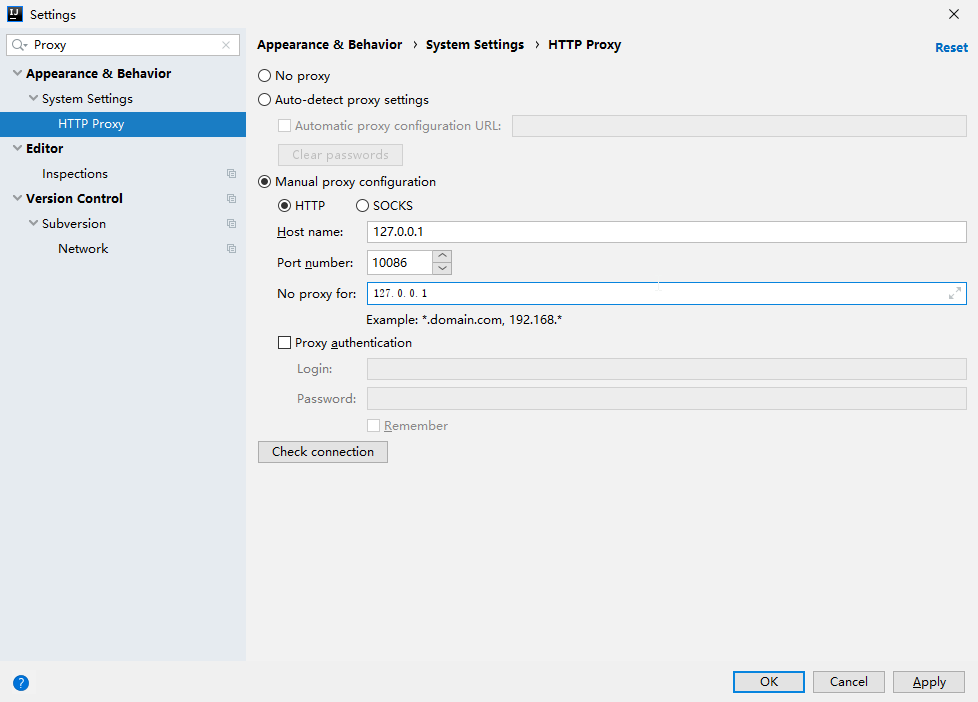Screen dimensions: 978x702
Task: Decrease port number with down arrow
Action: 442,269
